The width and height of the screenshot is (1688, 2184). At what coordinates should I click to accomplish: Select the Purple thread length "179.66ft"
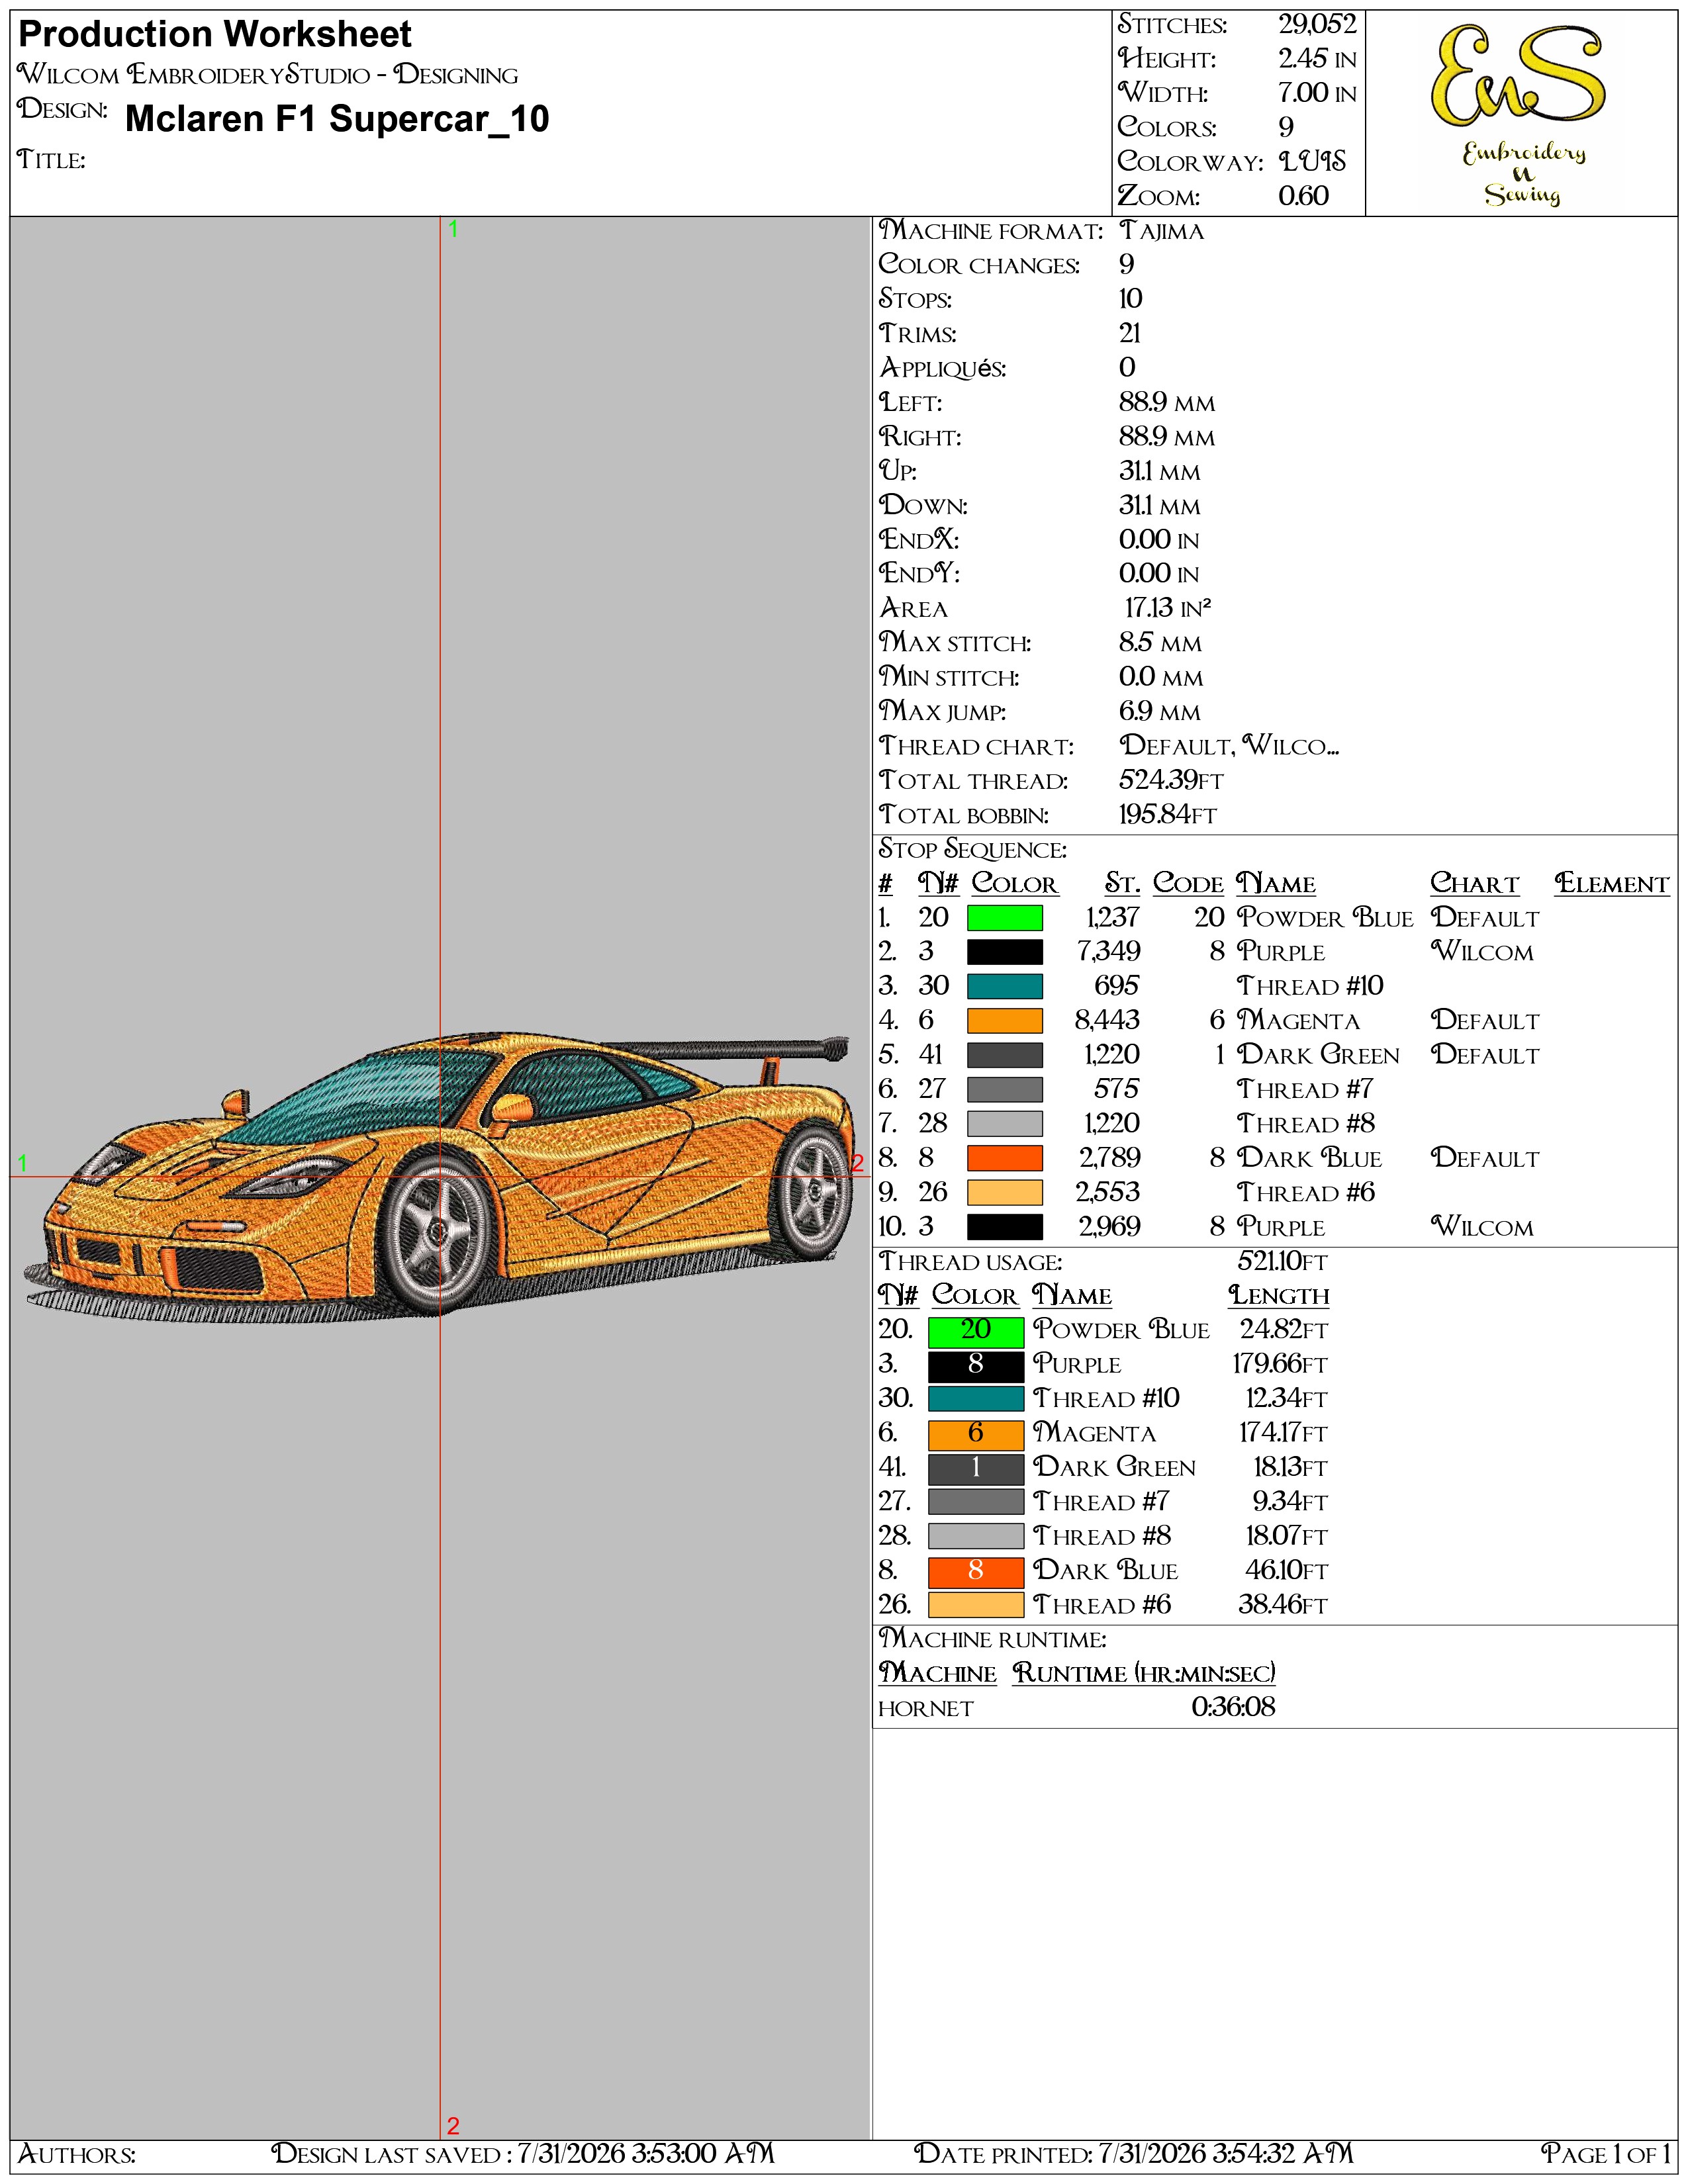click(1280, 1364)
